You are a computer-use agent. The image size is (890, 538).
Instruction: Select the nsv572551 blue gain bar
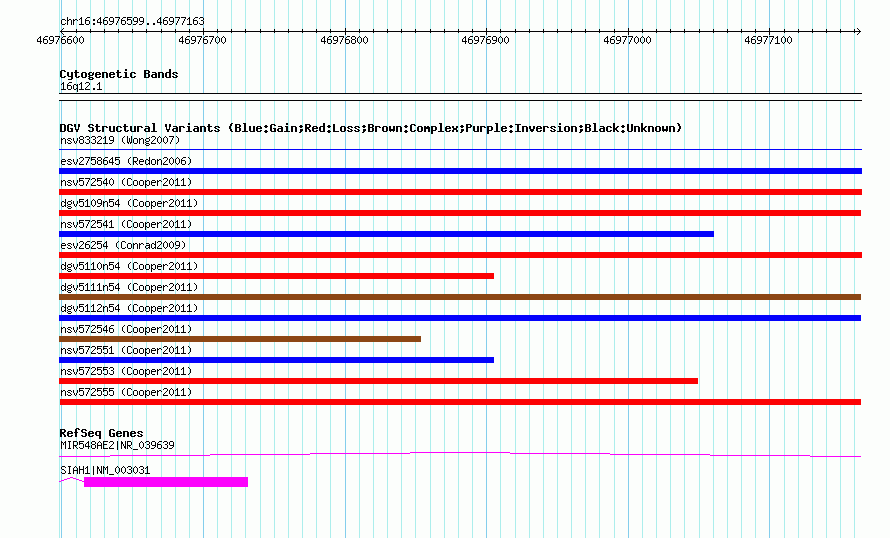click(x=276, y=360)
